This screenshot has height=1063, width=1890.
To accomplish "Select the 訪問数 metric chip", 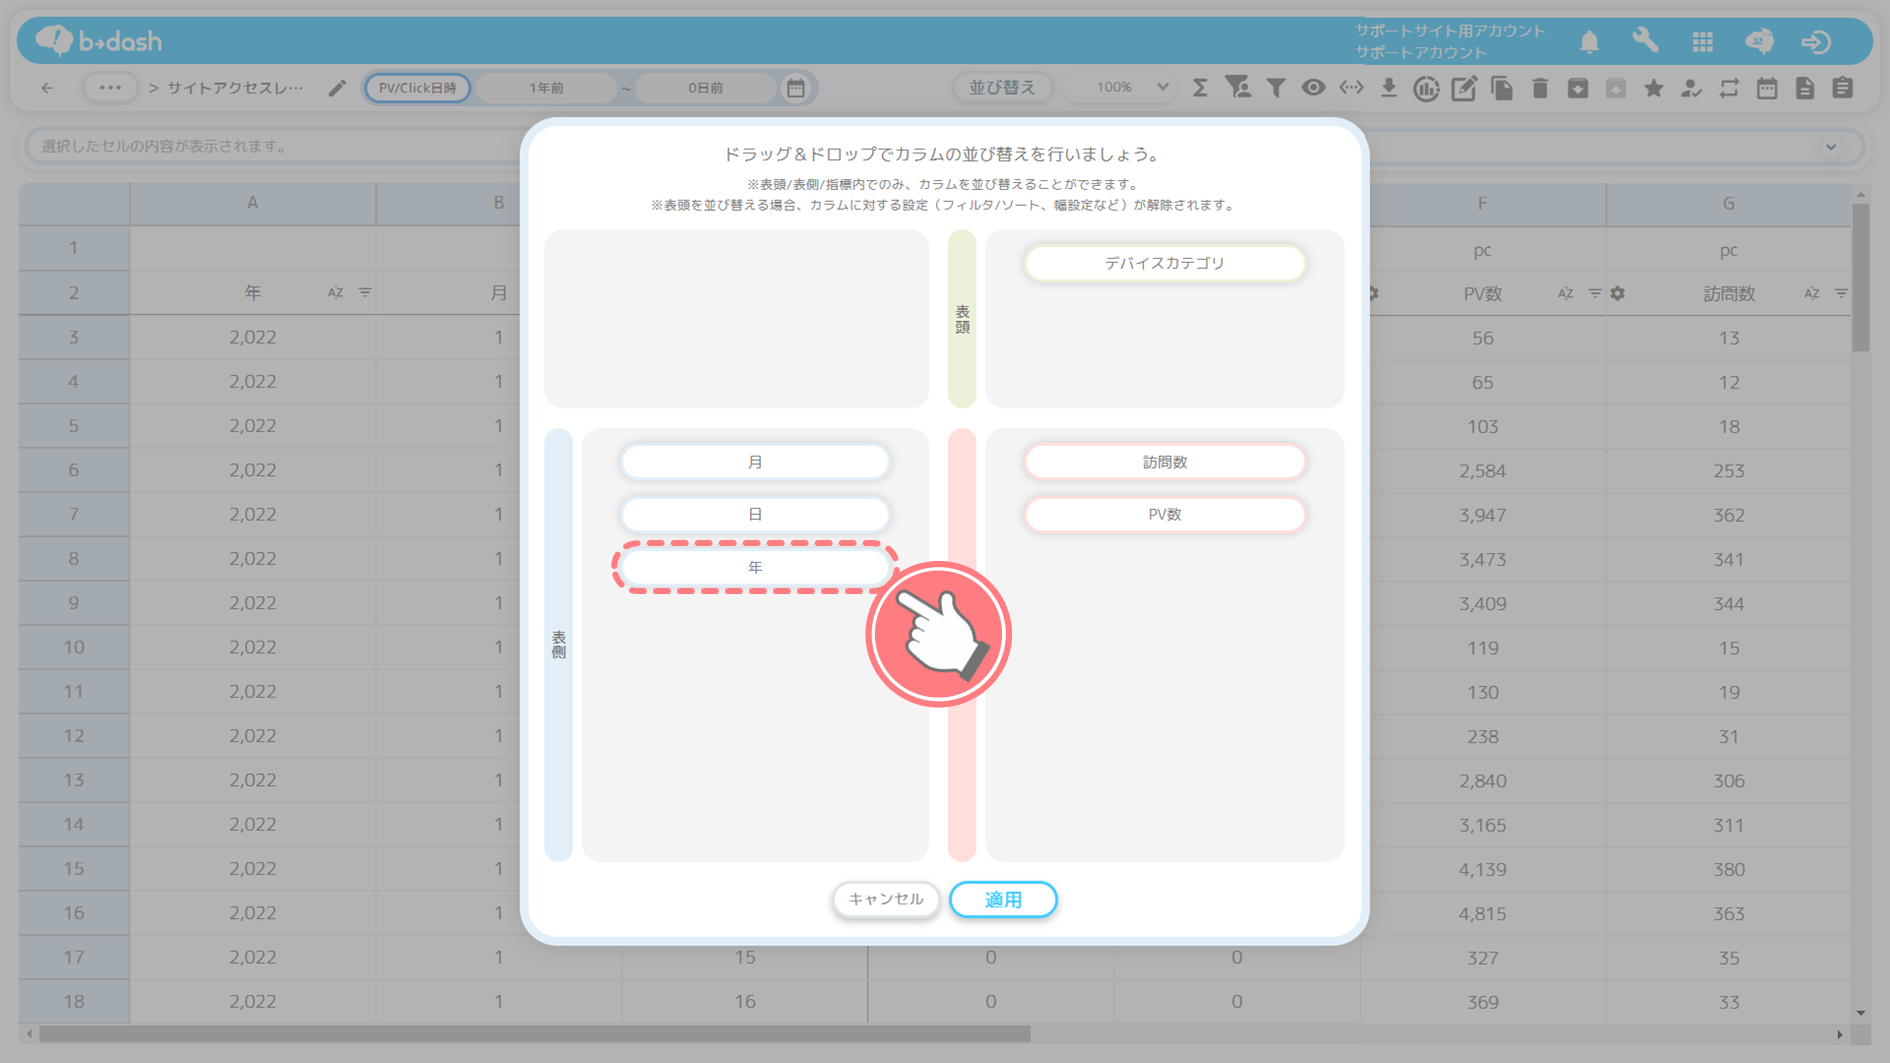I will (1164, 462).
